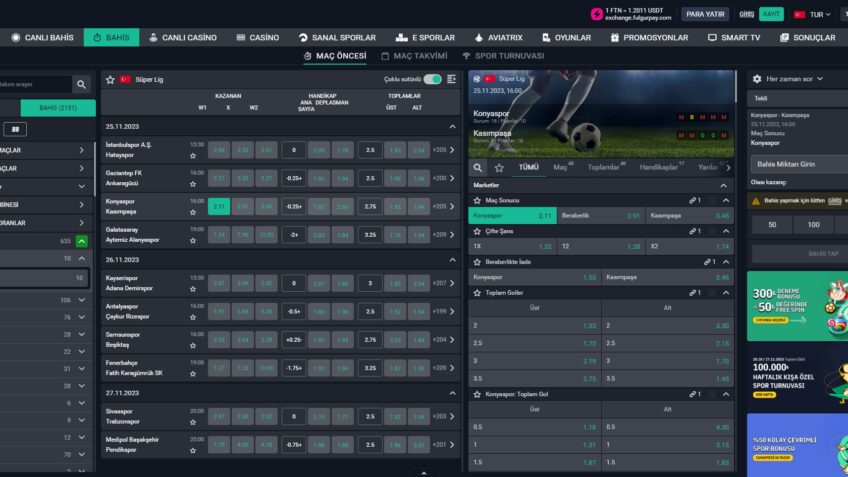Click the betslip settings gear icon

(755, 78)
